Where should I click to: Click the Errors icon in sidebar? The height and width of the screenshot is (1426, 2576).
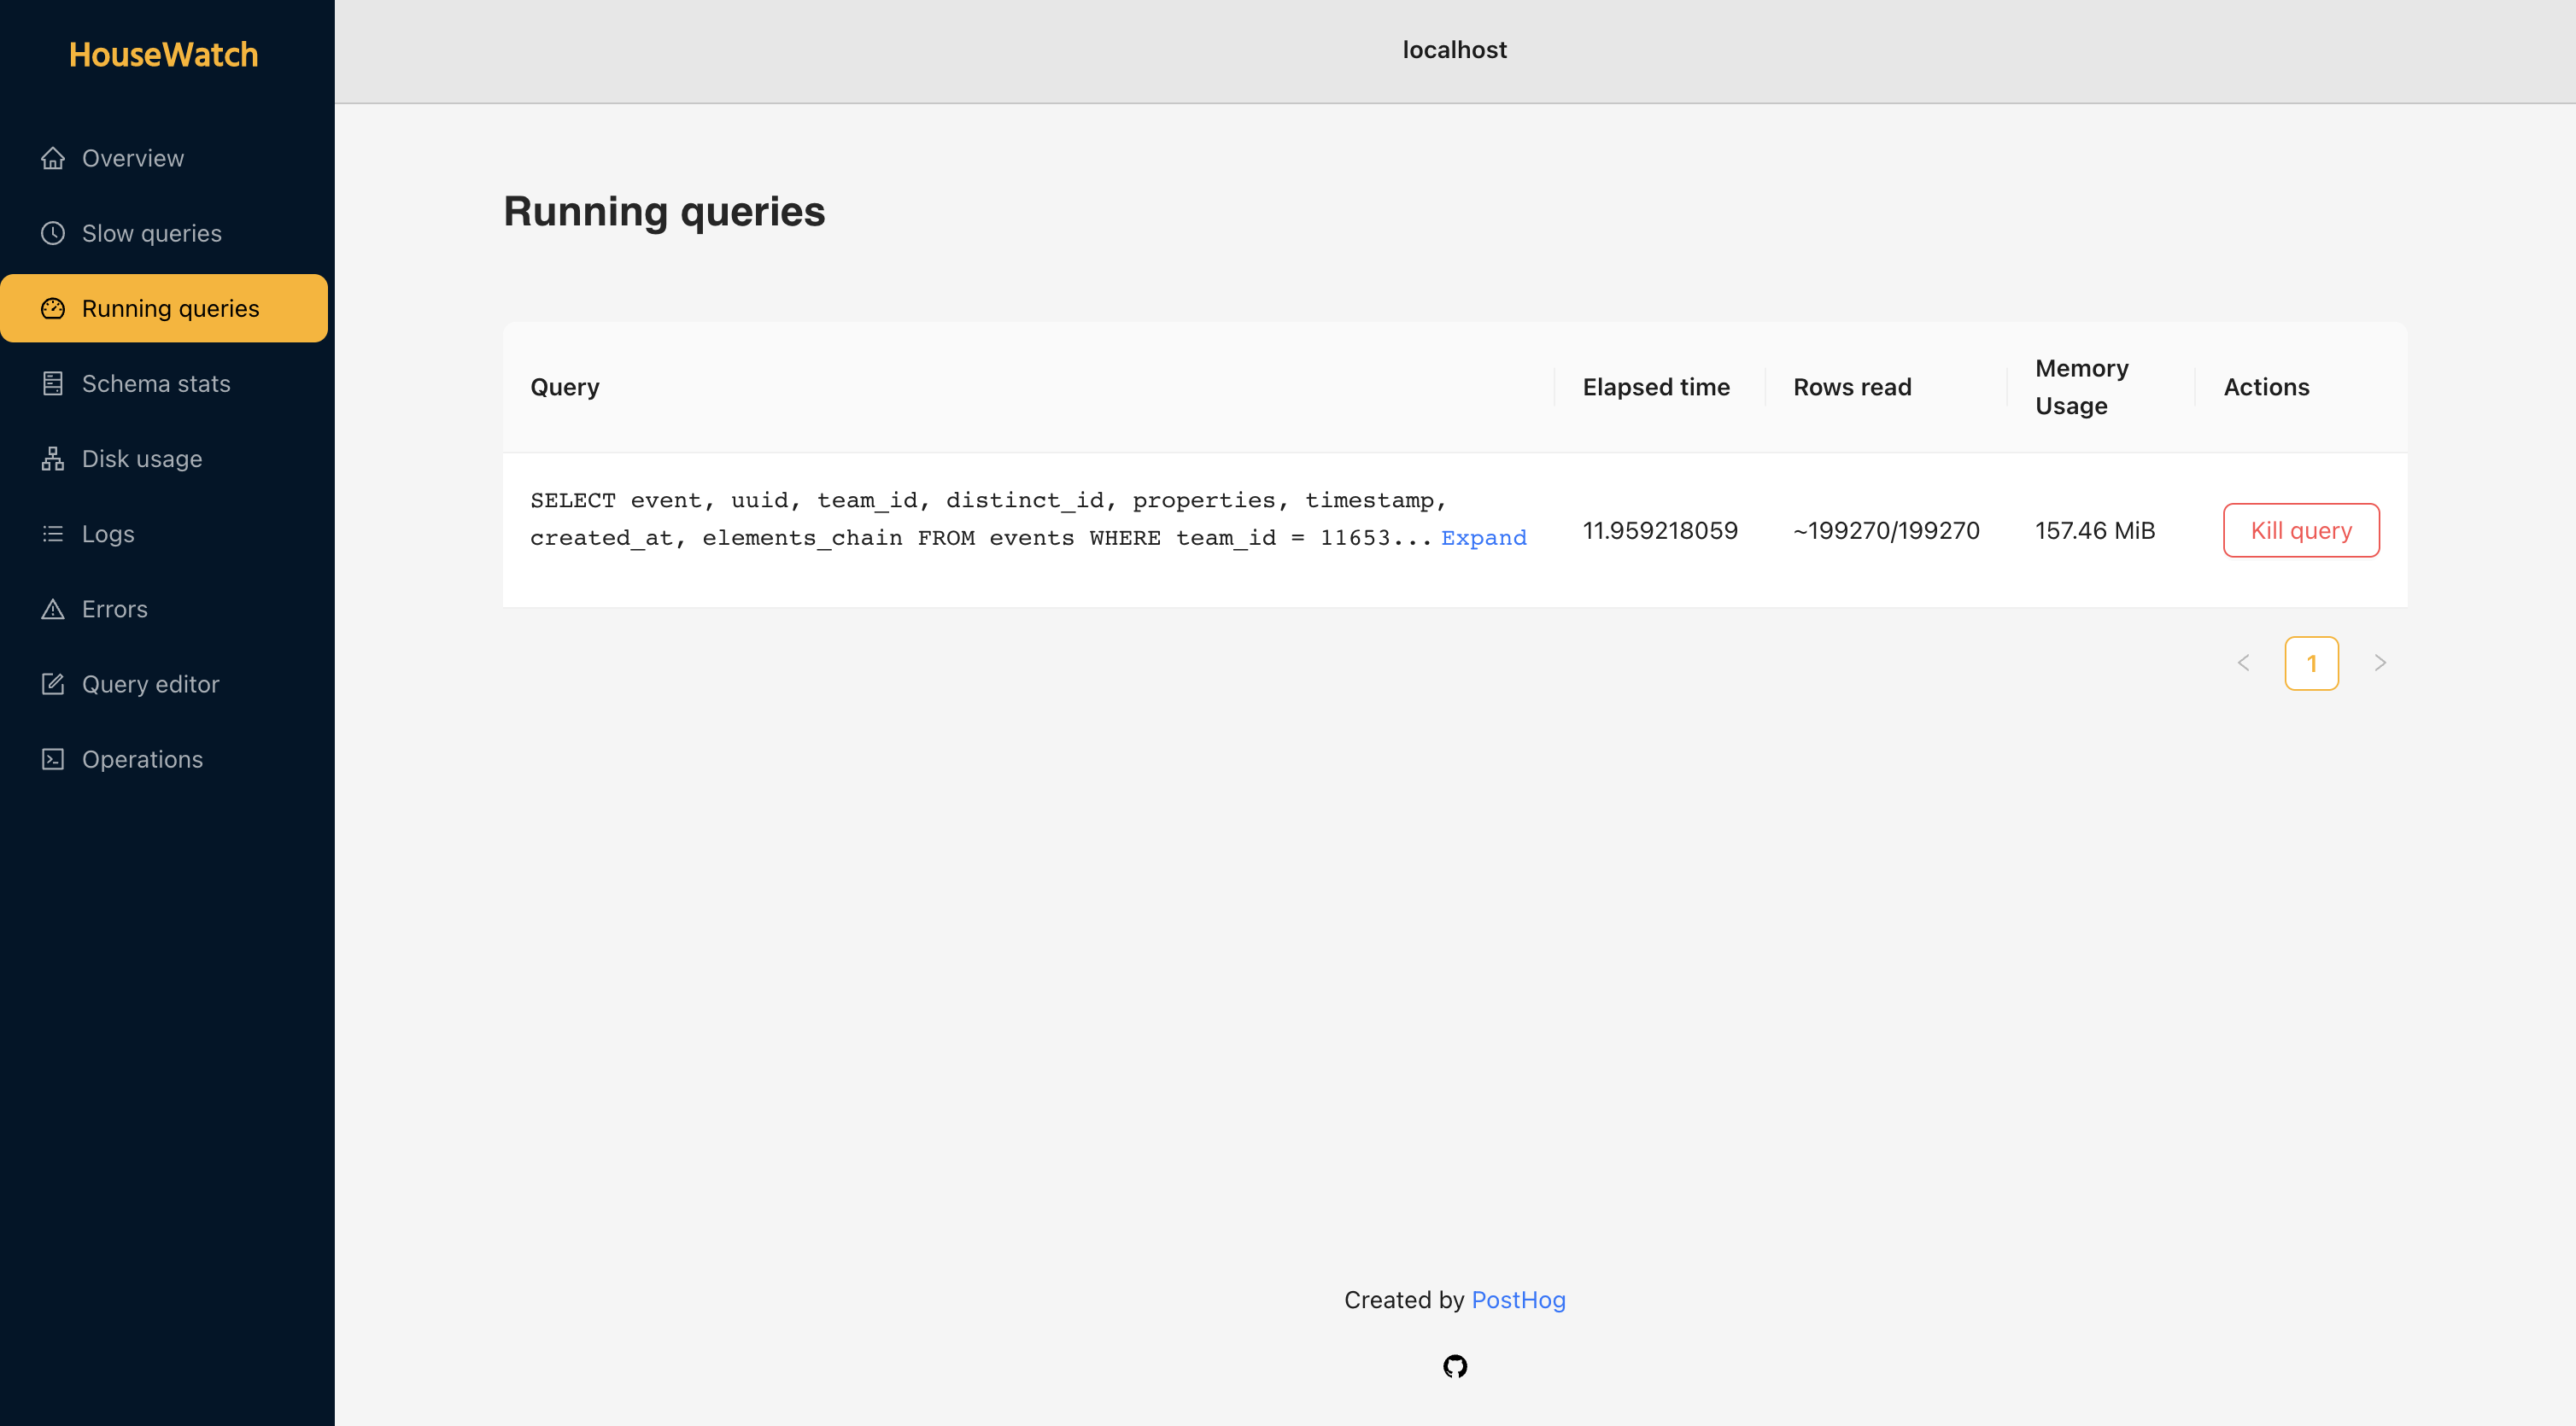(53, 608)
